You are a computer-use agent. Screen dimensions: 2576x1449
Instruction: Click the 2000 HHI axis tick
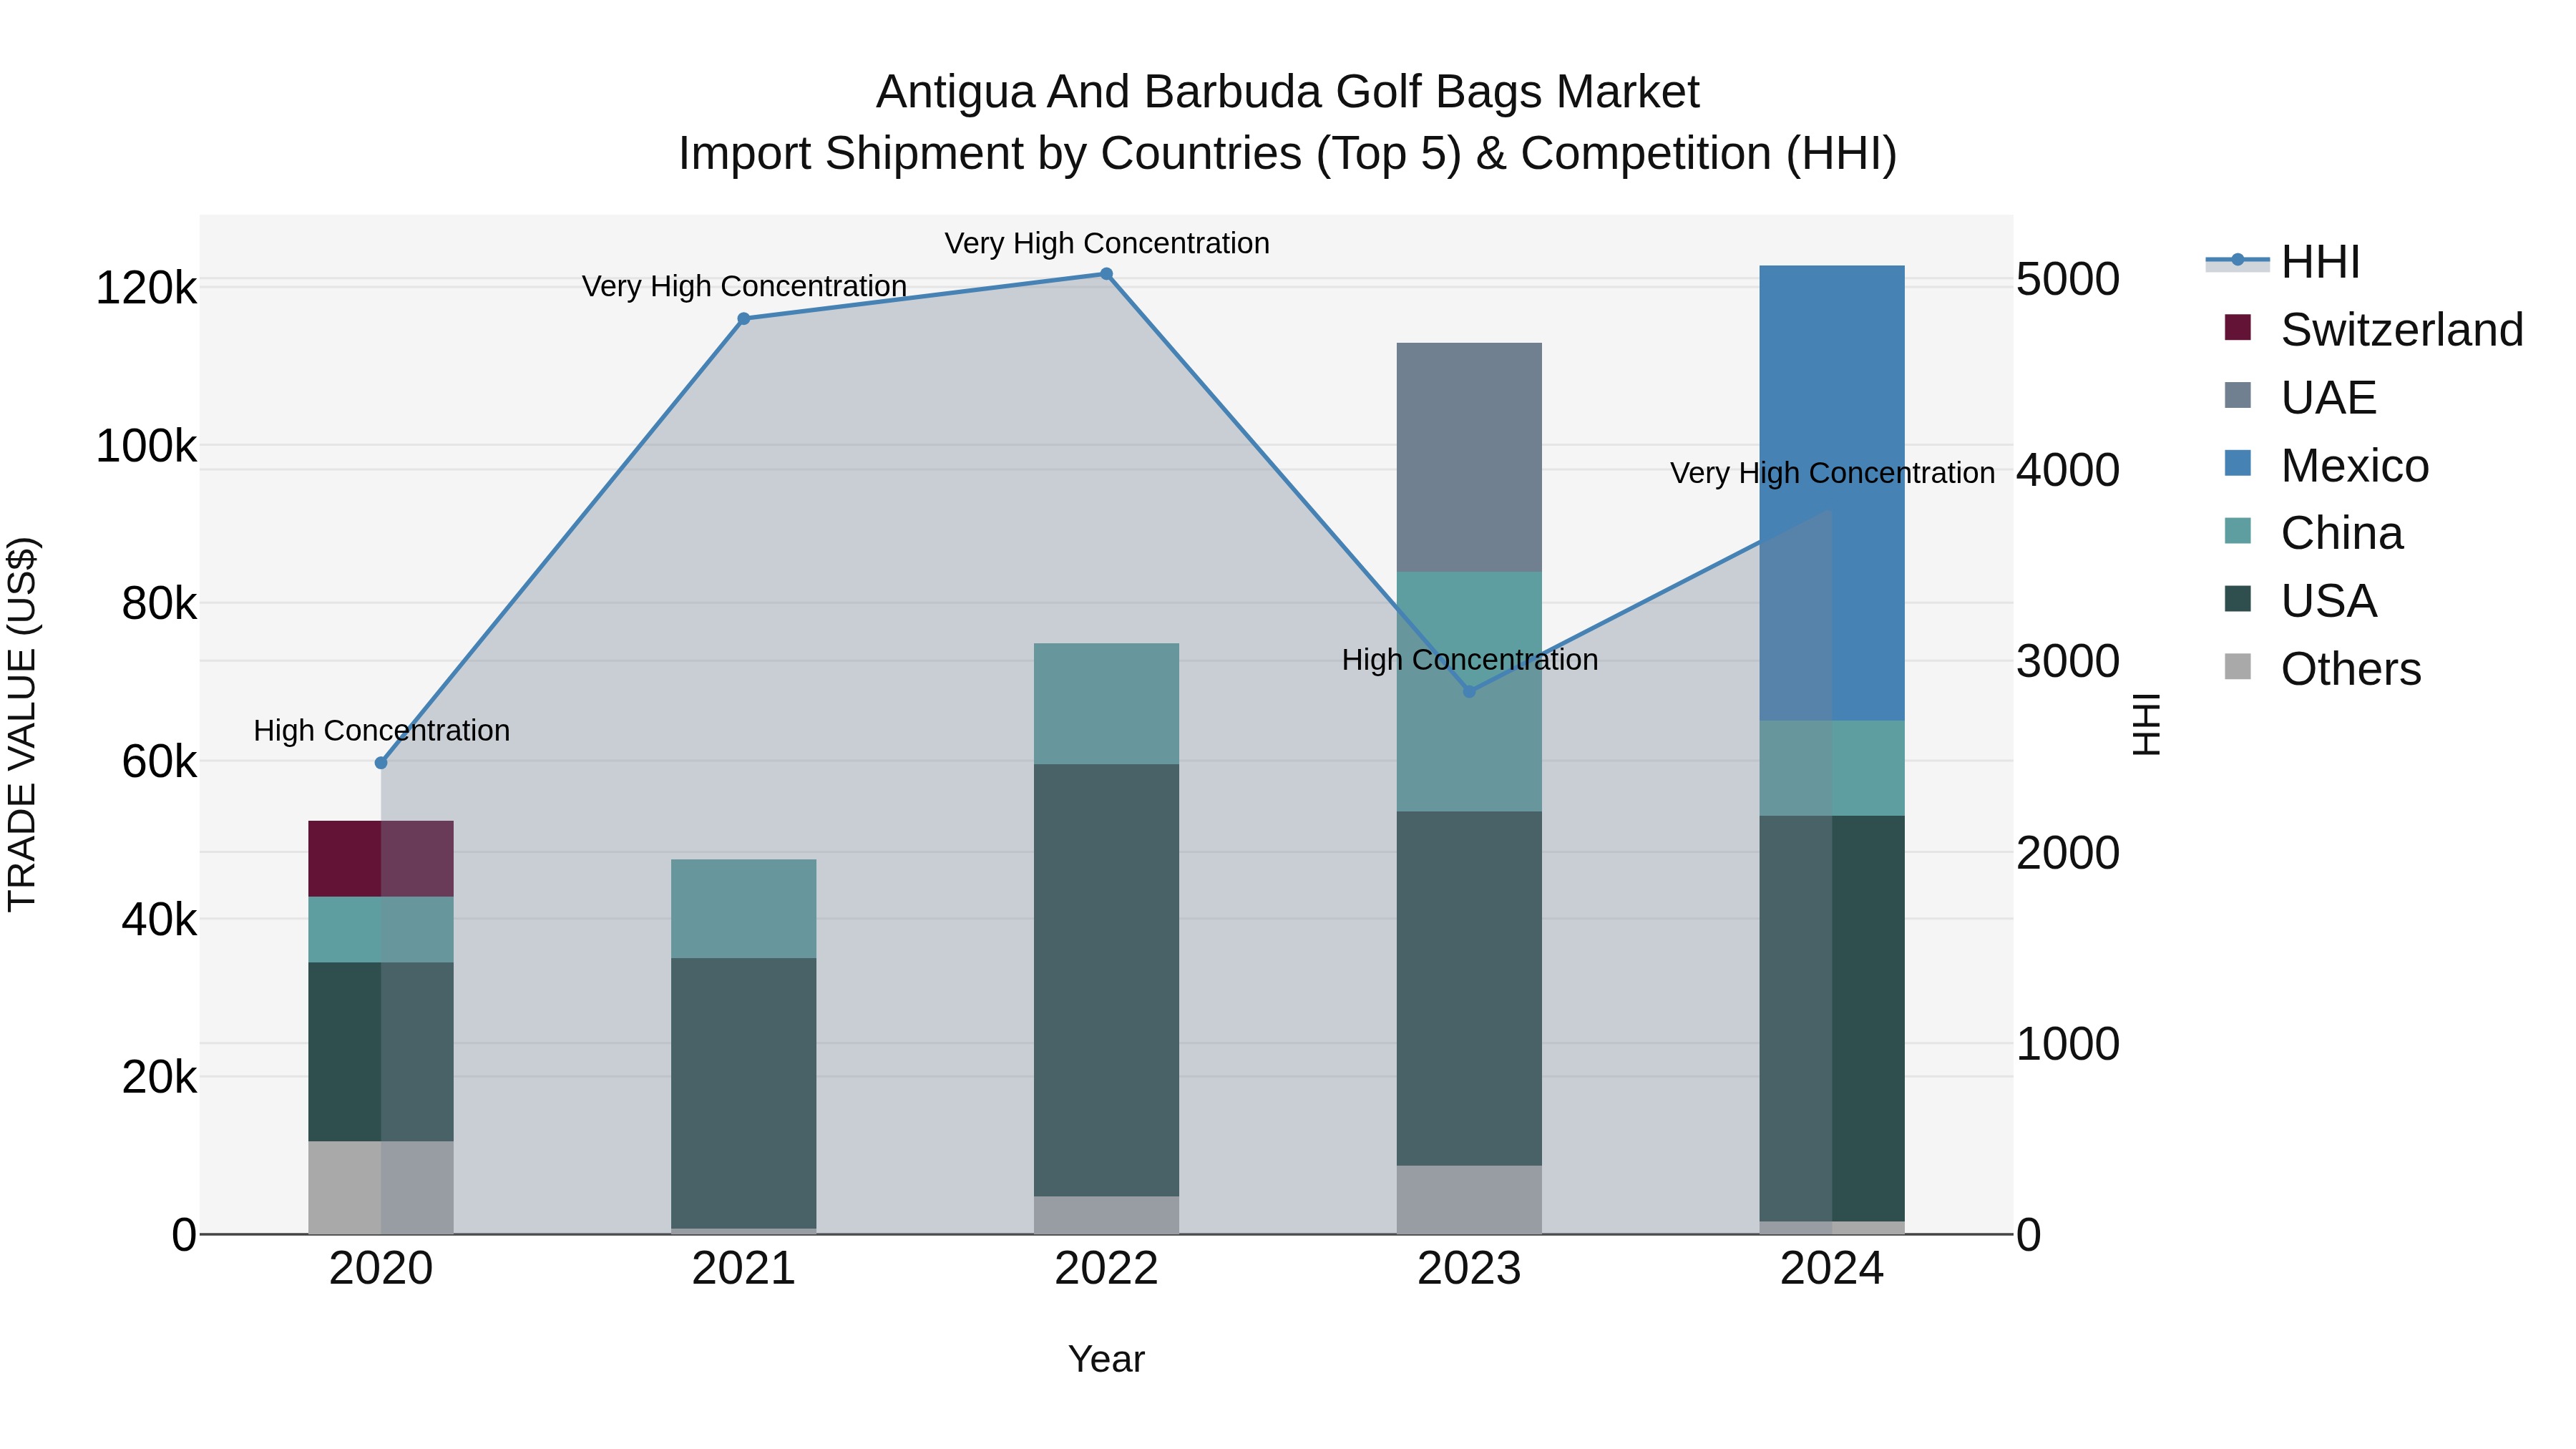(2068, 853)
